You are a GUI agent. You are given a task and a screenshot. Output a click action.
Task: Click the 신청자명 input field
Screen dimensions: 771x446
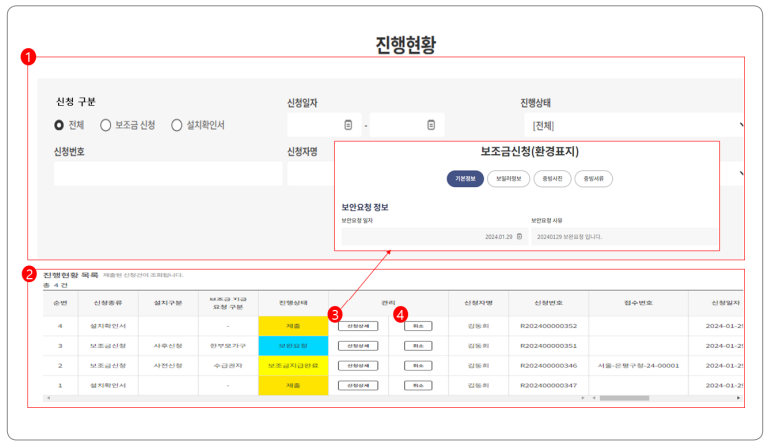tap(311, 174)
